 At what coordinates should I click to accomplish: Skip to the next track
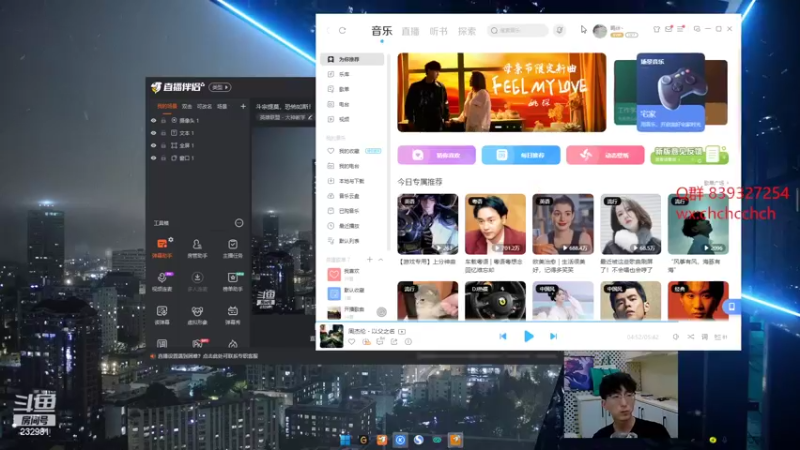coord(553,336)
